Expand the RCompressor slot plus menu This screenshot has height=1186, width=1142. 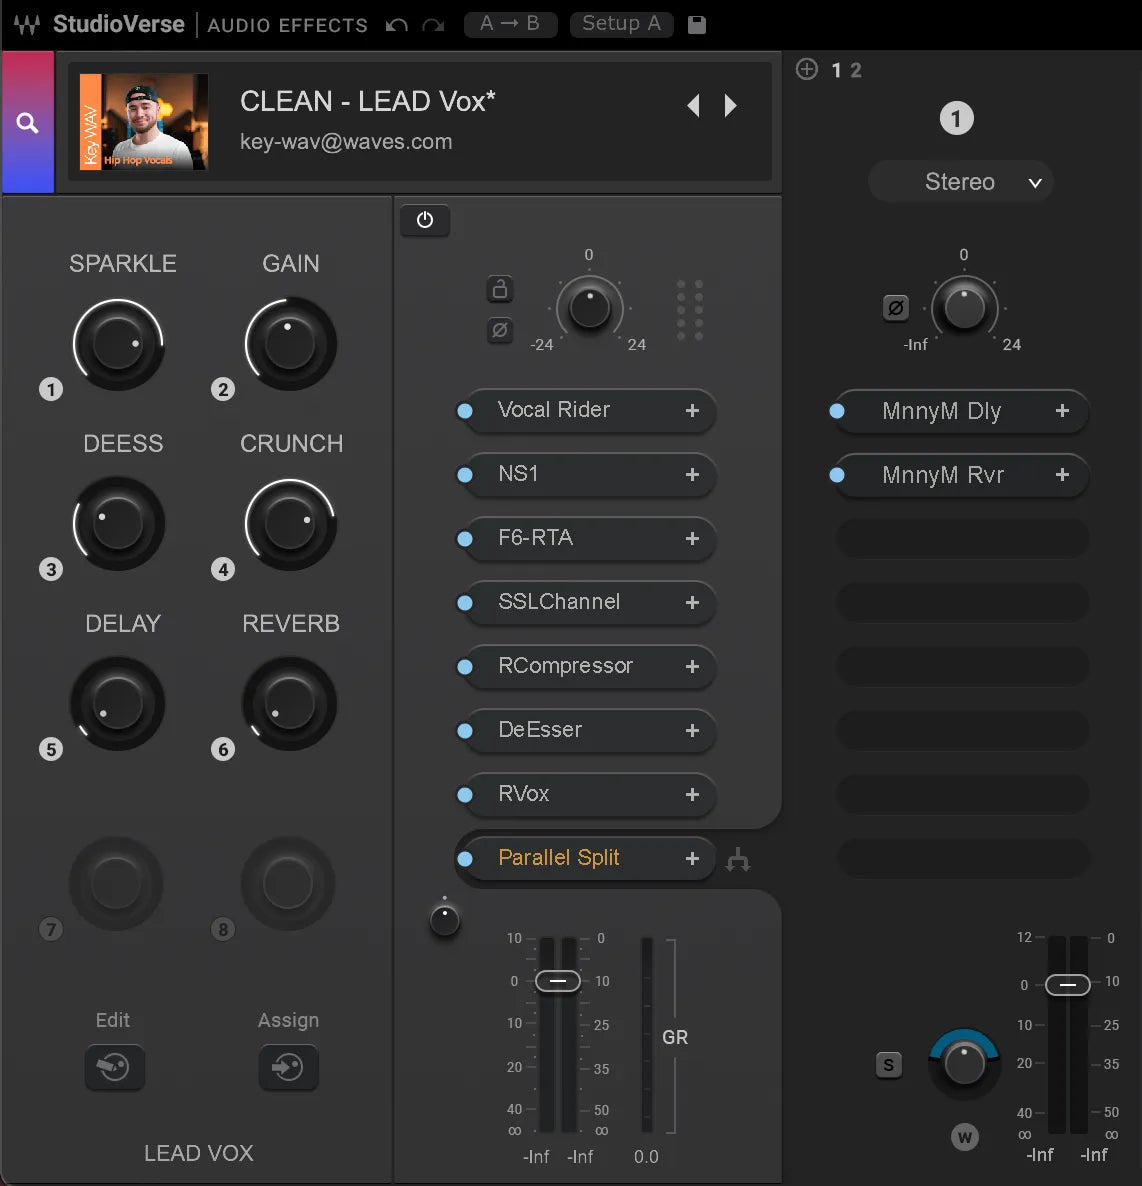click(692, 666)
